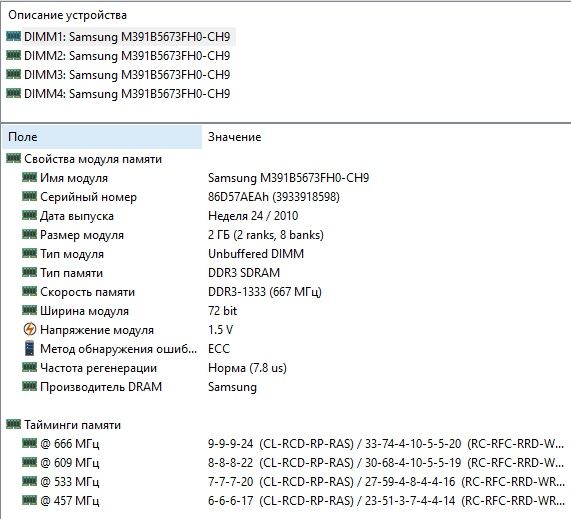Select the DIMM4 memory module icon
The height and width of the screenshot is (519, 571).
coord(13,93)
